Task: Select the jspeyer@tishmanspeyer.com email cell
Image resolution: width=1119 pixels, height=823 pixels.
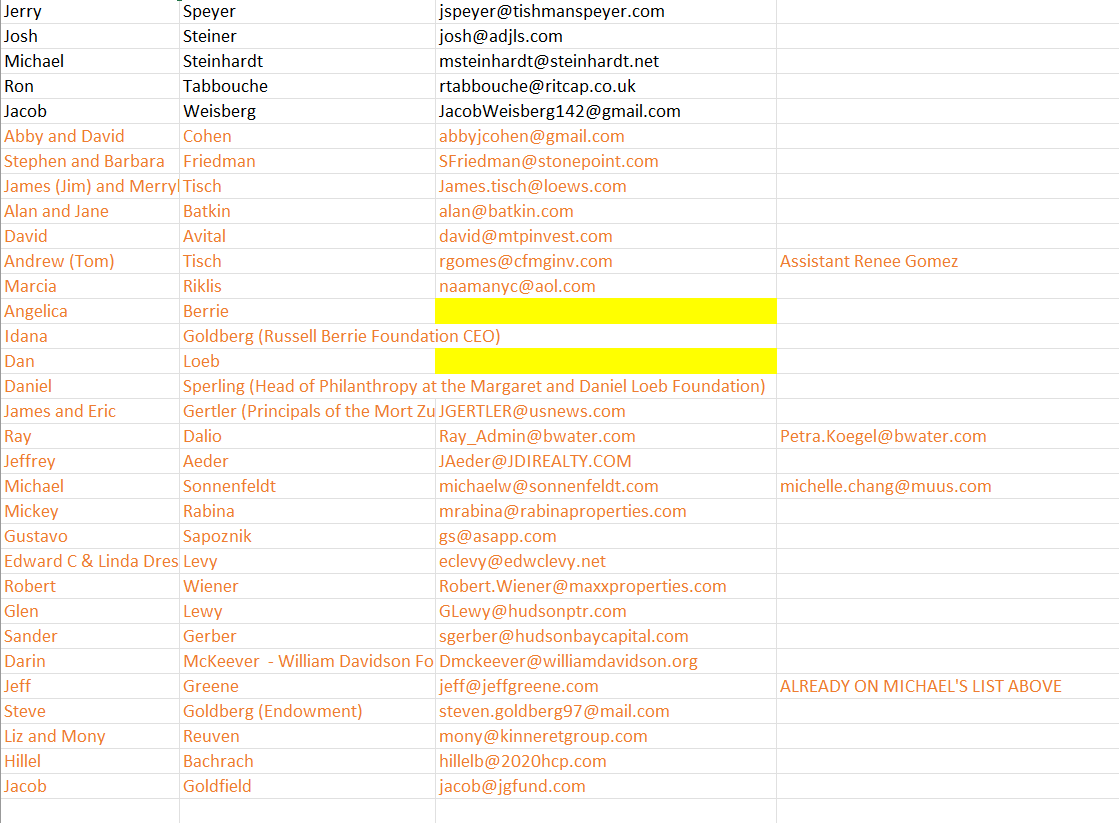Action: point(551,12)
